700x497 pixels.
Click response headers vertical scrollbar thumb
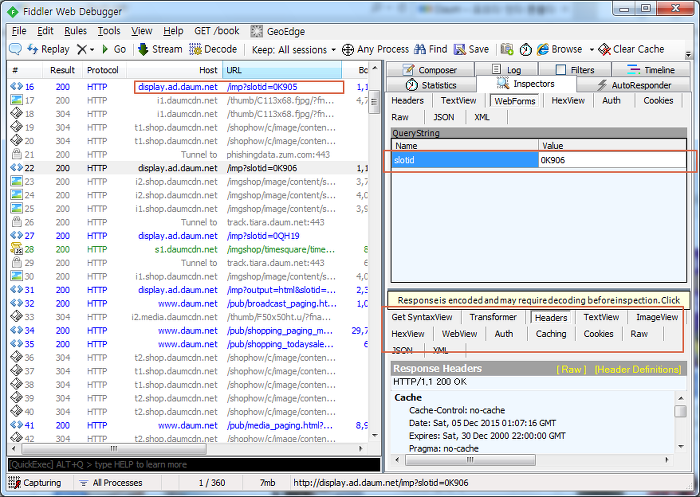click(680, 411)
